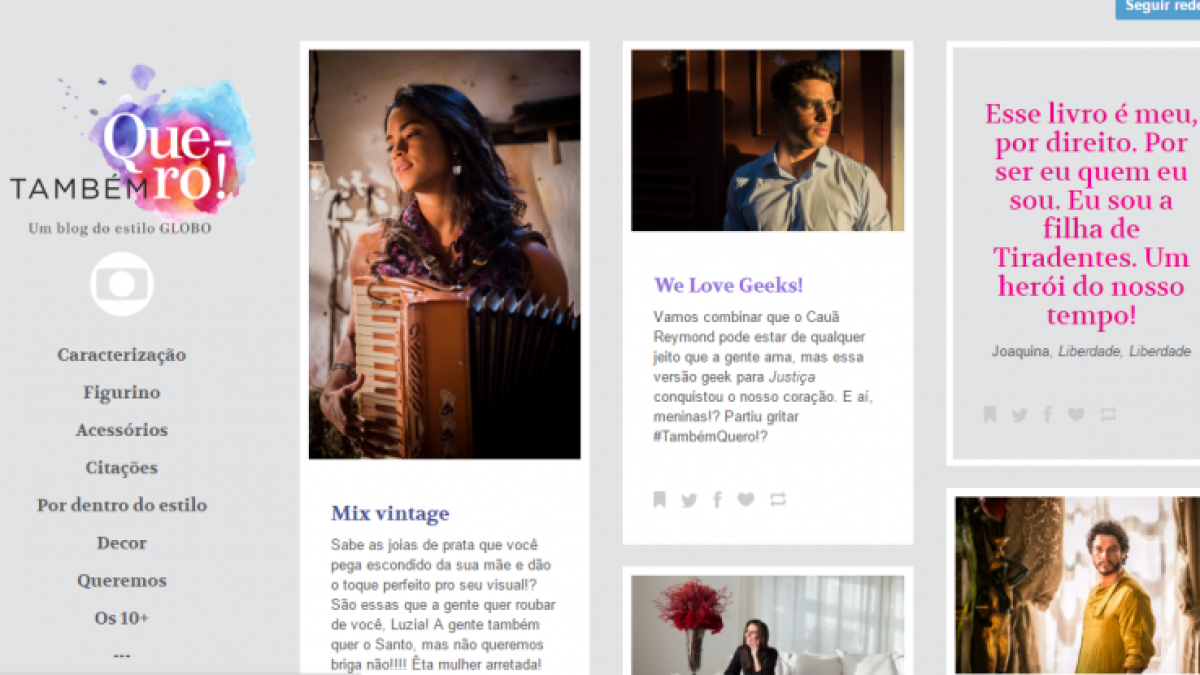This screenshot has width=1200, height=675.
Task: Click the Globo logo icon in sidebar
Action: point(122,284)
